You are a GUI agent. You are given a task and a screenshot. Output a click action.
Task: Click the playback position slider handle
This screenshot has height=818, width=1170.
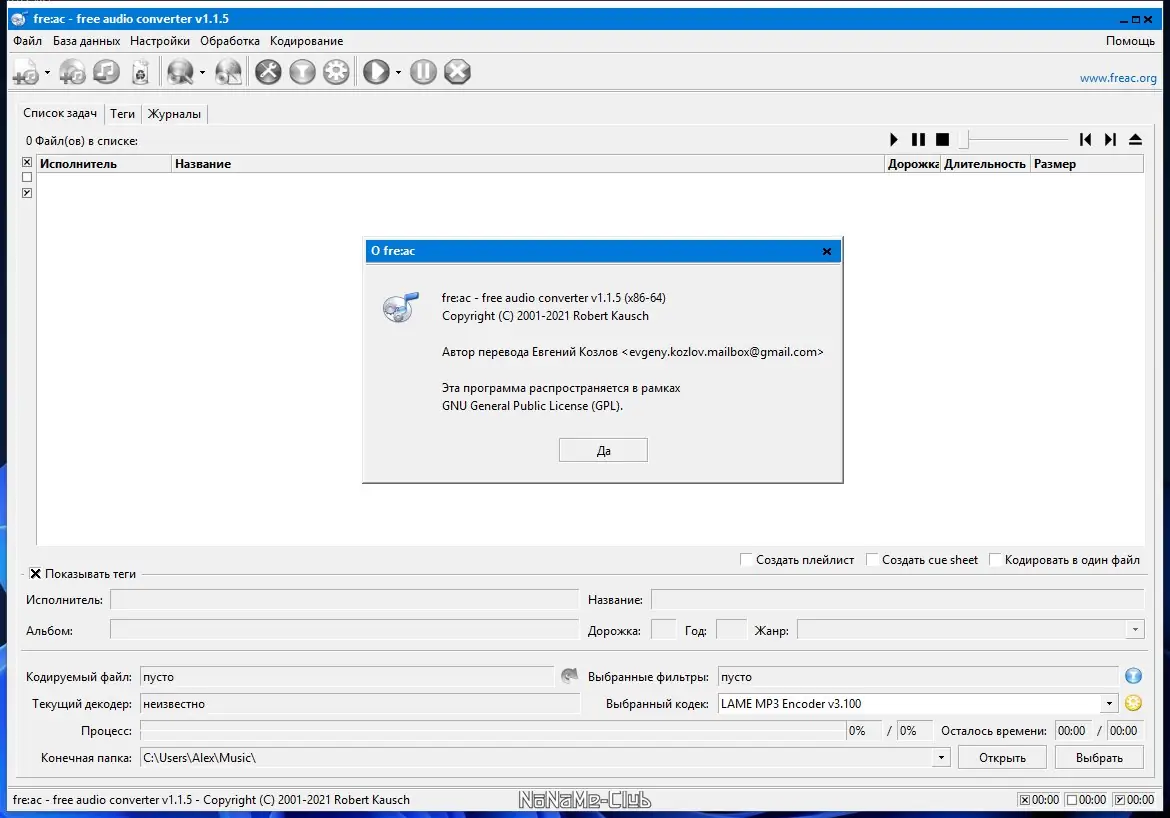pyautogui.click(x=963, y=140)
